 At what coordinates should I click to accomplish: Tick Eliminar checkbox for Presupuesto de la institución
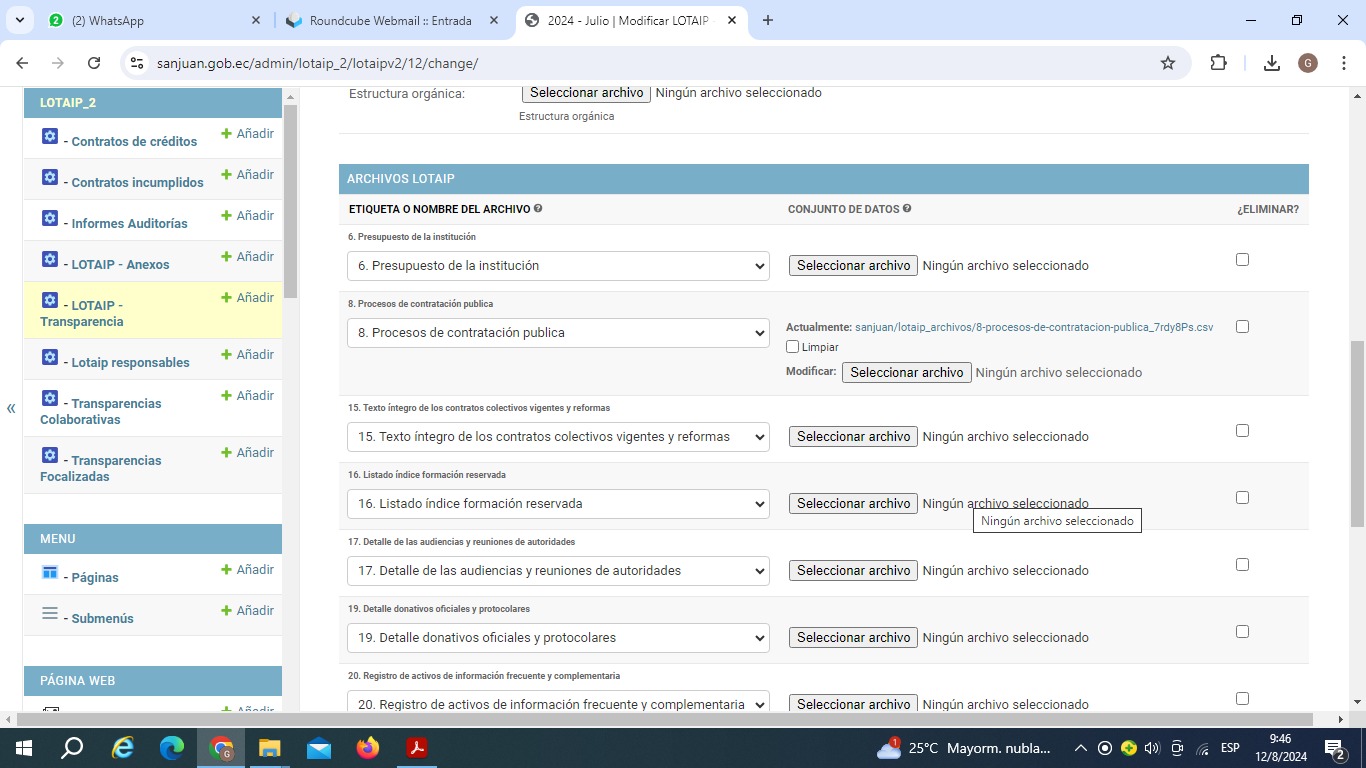(x=1242, y=259)
